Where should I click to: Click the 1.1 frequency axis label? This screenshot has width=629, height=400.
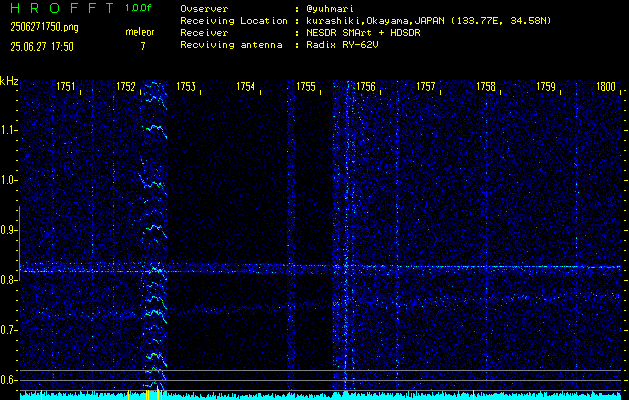(7, 130)
